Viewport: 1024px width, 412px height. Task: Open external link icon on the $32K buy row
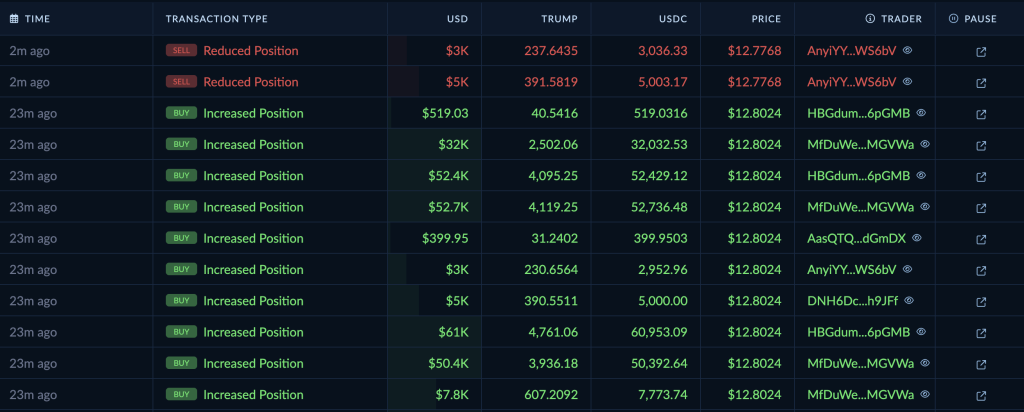pos(981,146)
